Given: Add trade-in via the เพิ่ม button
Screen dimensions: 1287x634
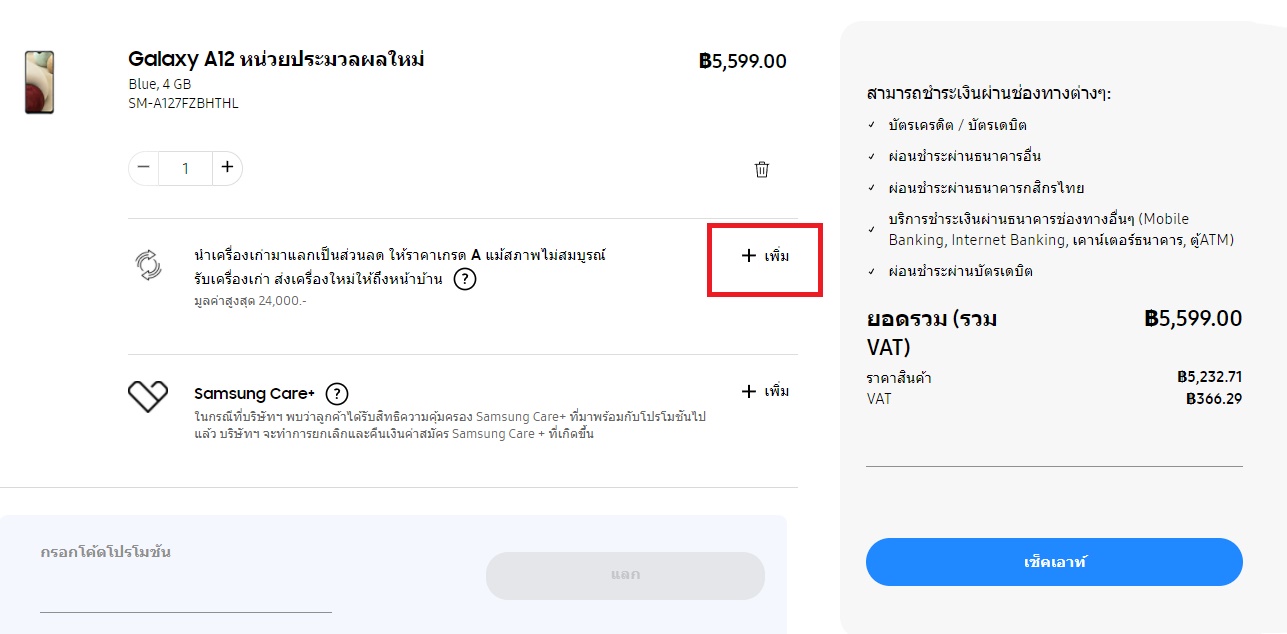Looking at the screenshot, I should 765,256.
